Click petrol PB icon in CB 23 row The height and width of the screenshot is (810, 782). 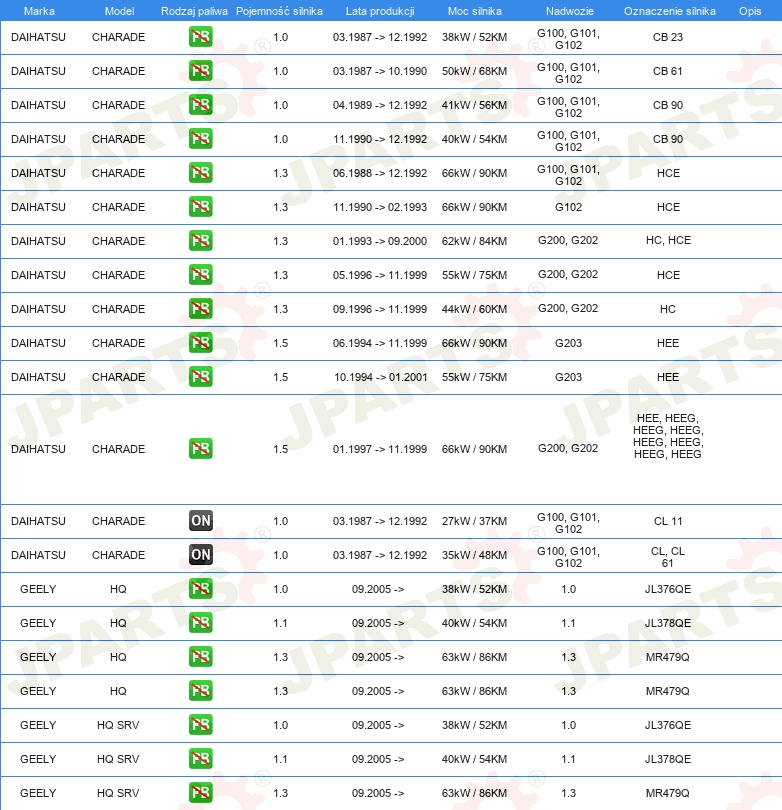[x=201, y=37]
